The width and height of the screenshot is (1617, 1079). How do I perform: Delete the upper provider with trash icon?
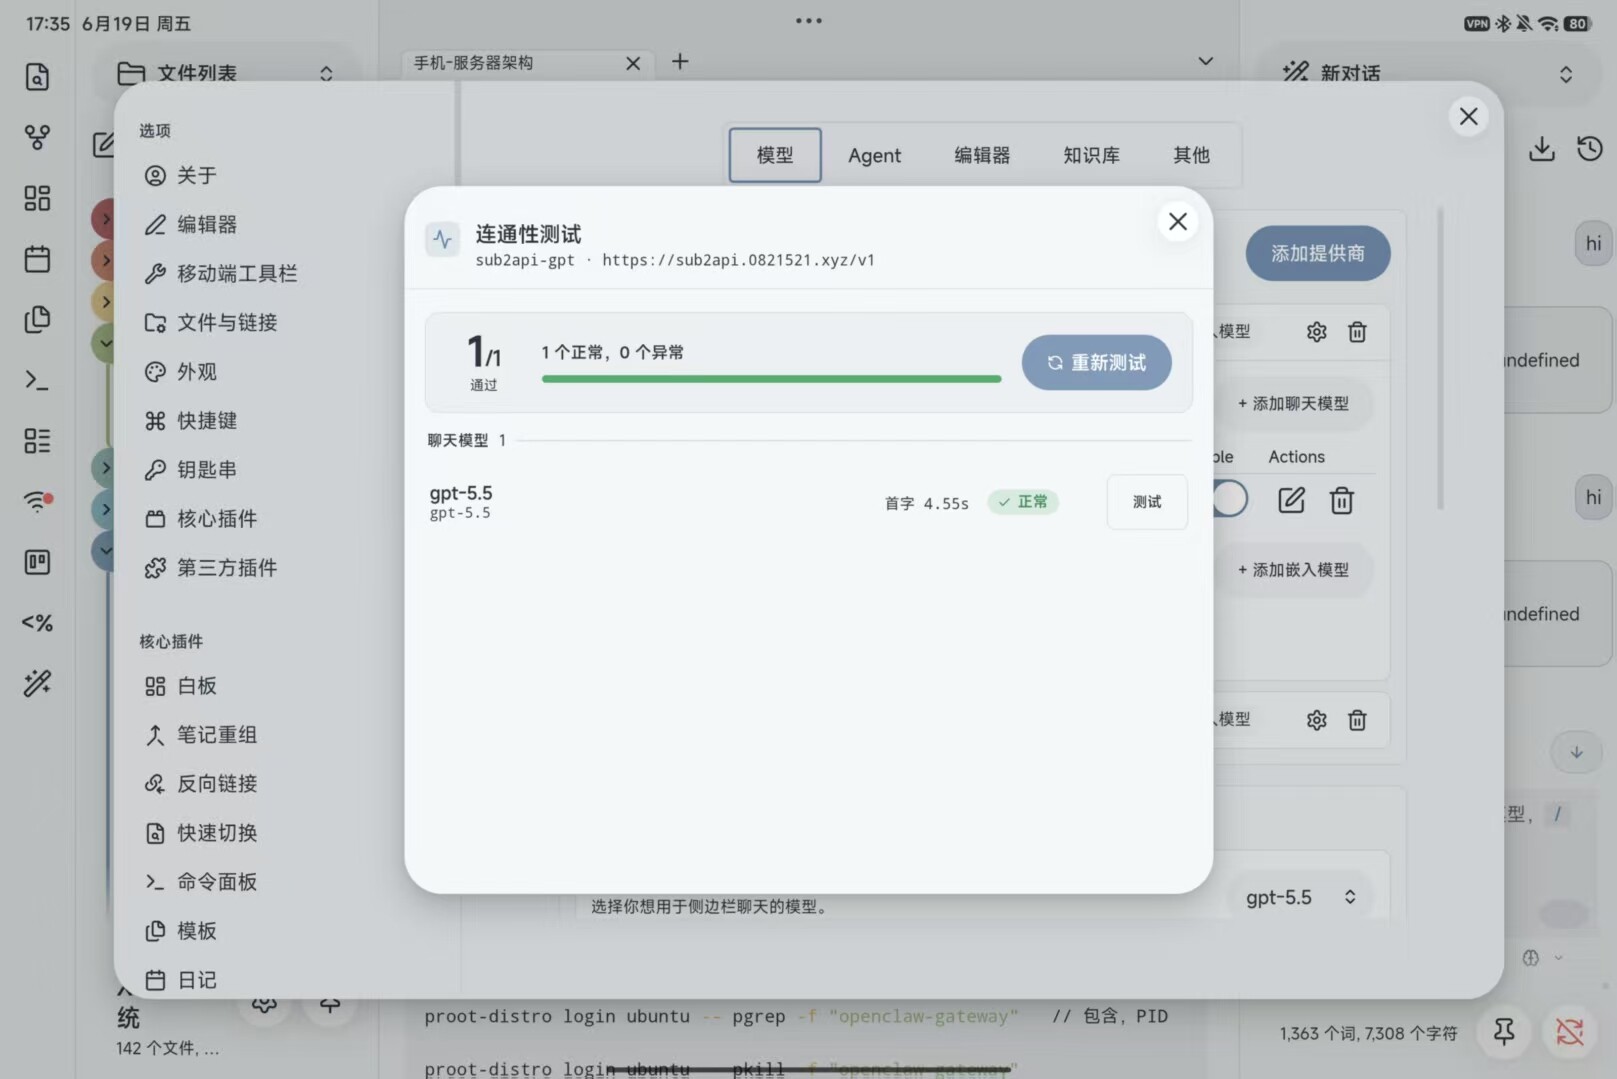(1357, 332)
